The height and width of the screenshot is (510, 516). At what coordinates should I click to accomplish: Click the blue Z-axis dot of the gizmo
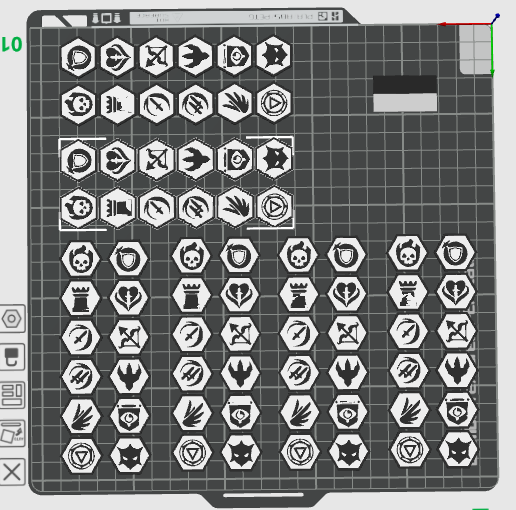(x=497, y=15)
